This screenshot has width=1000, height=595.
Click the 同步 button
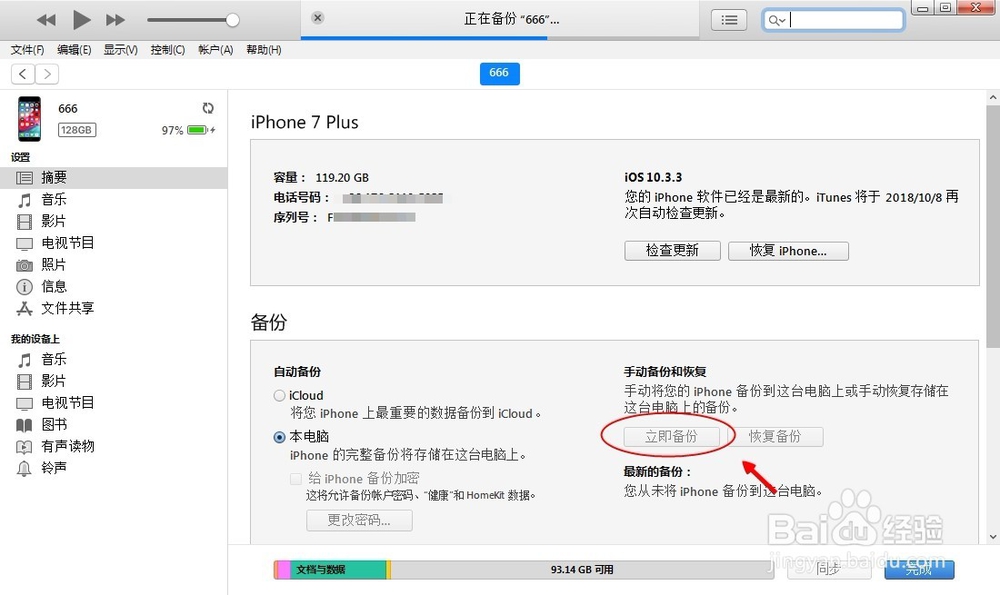(829, 569)
